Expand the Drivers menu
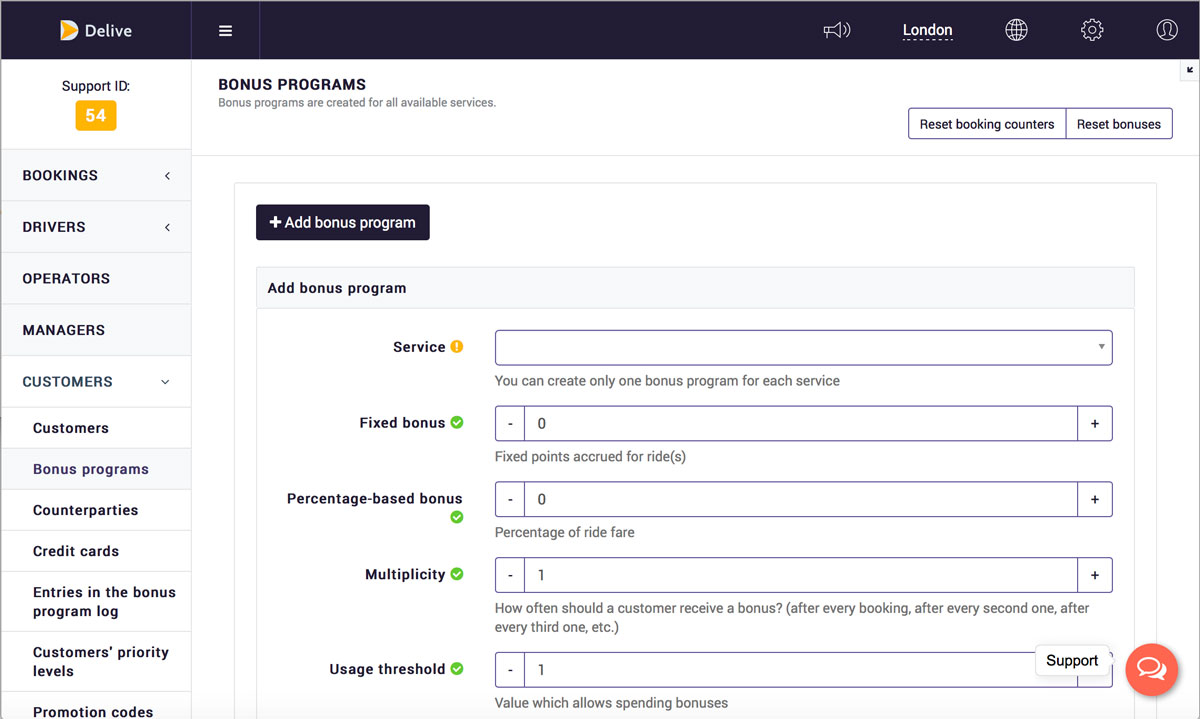This screenshot has width=1200, height=719. (x=96, y=227)
